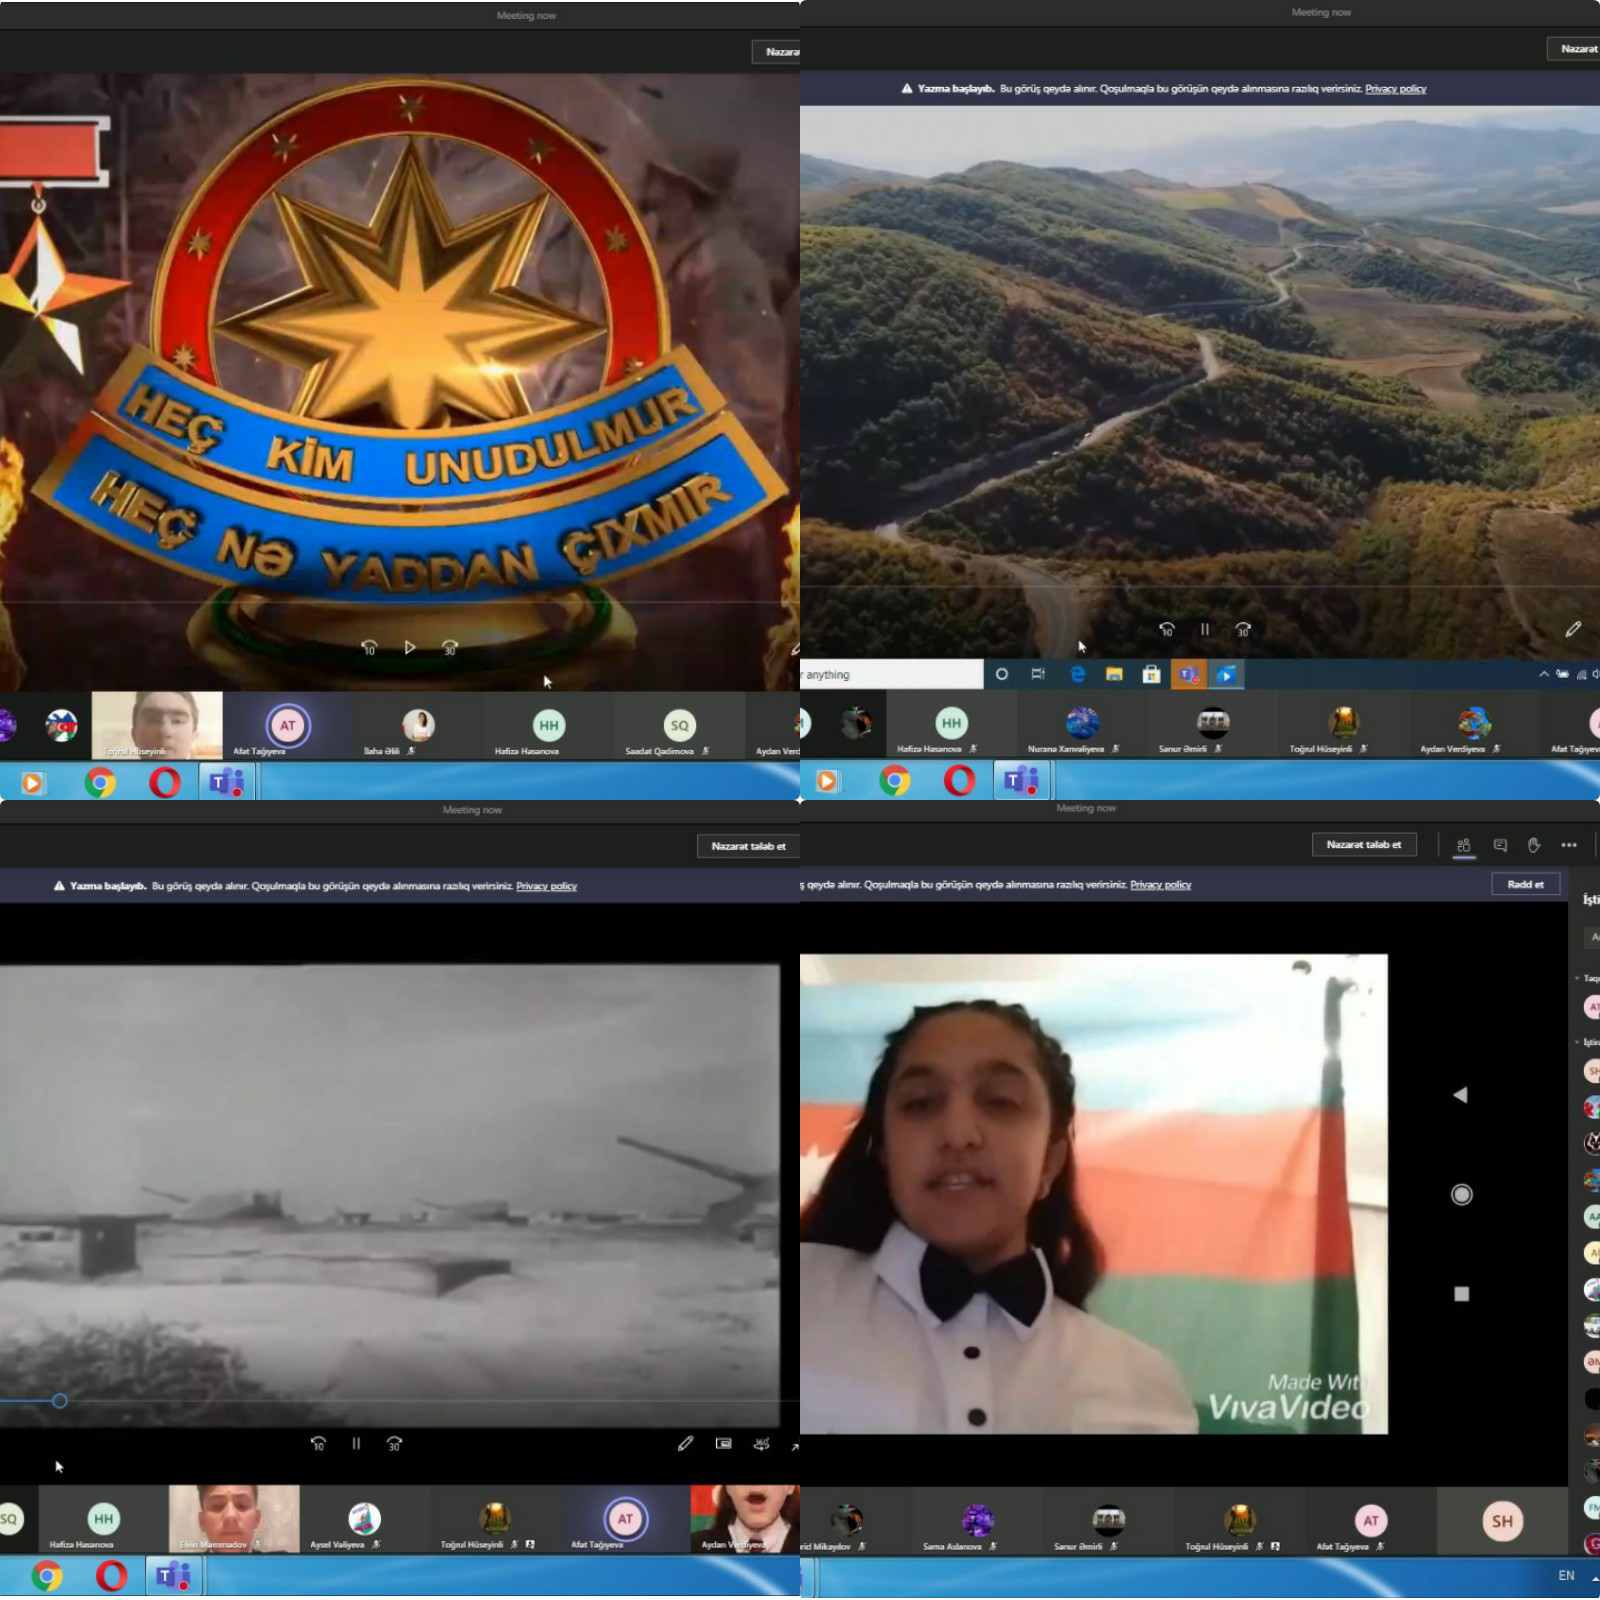The width and height of the screenshot is (1600, 1600).
Task: Click Nazarət tələb et above the black-and-white video
Action: (x=748, y=846)
